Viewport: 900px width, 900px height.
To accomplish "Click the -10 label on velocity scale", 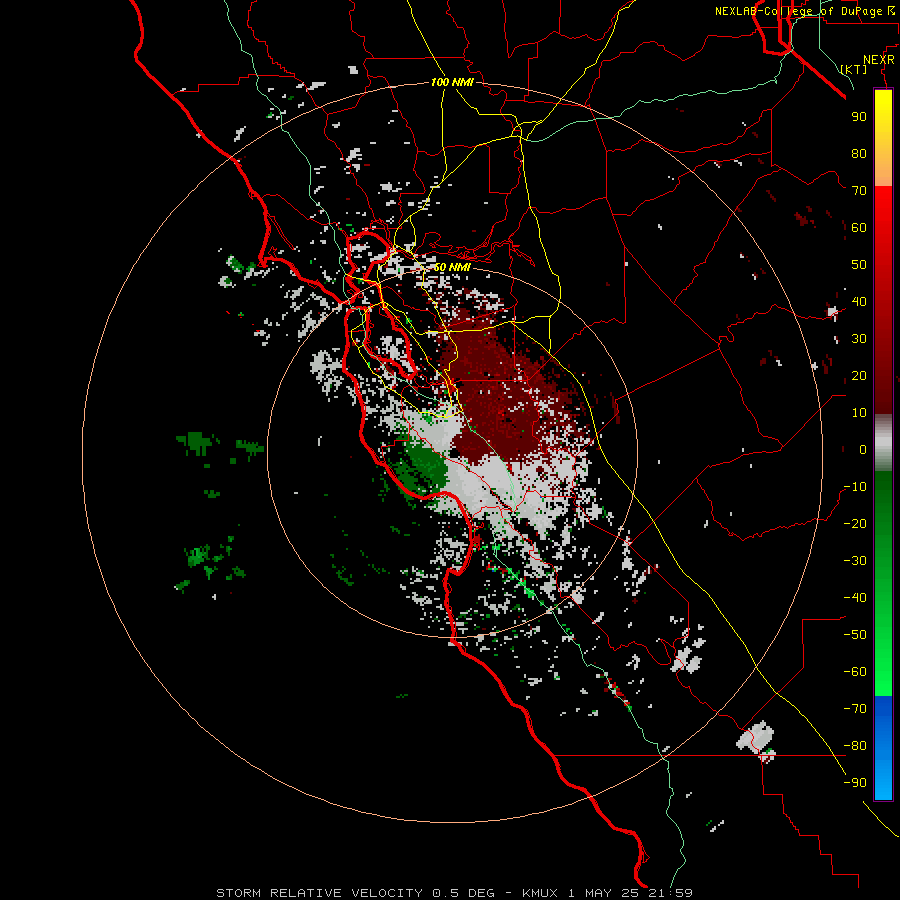I will tap(855, 487).
